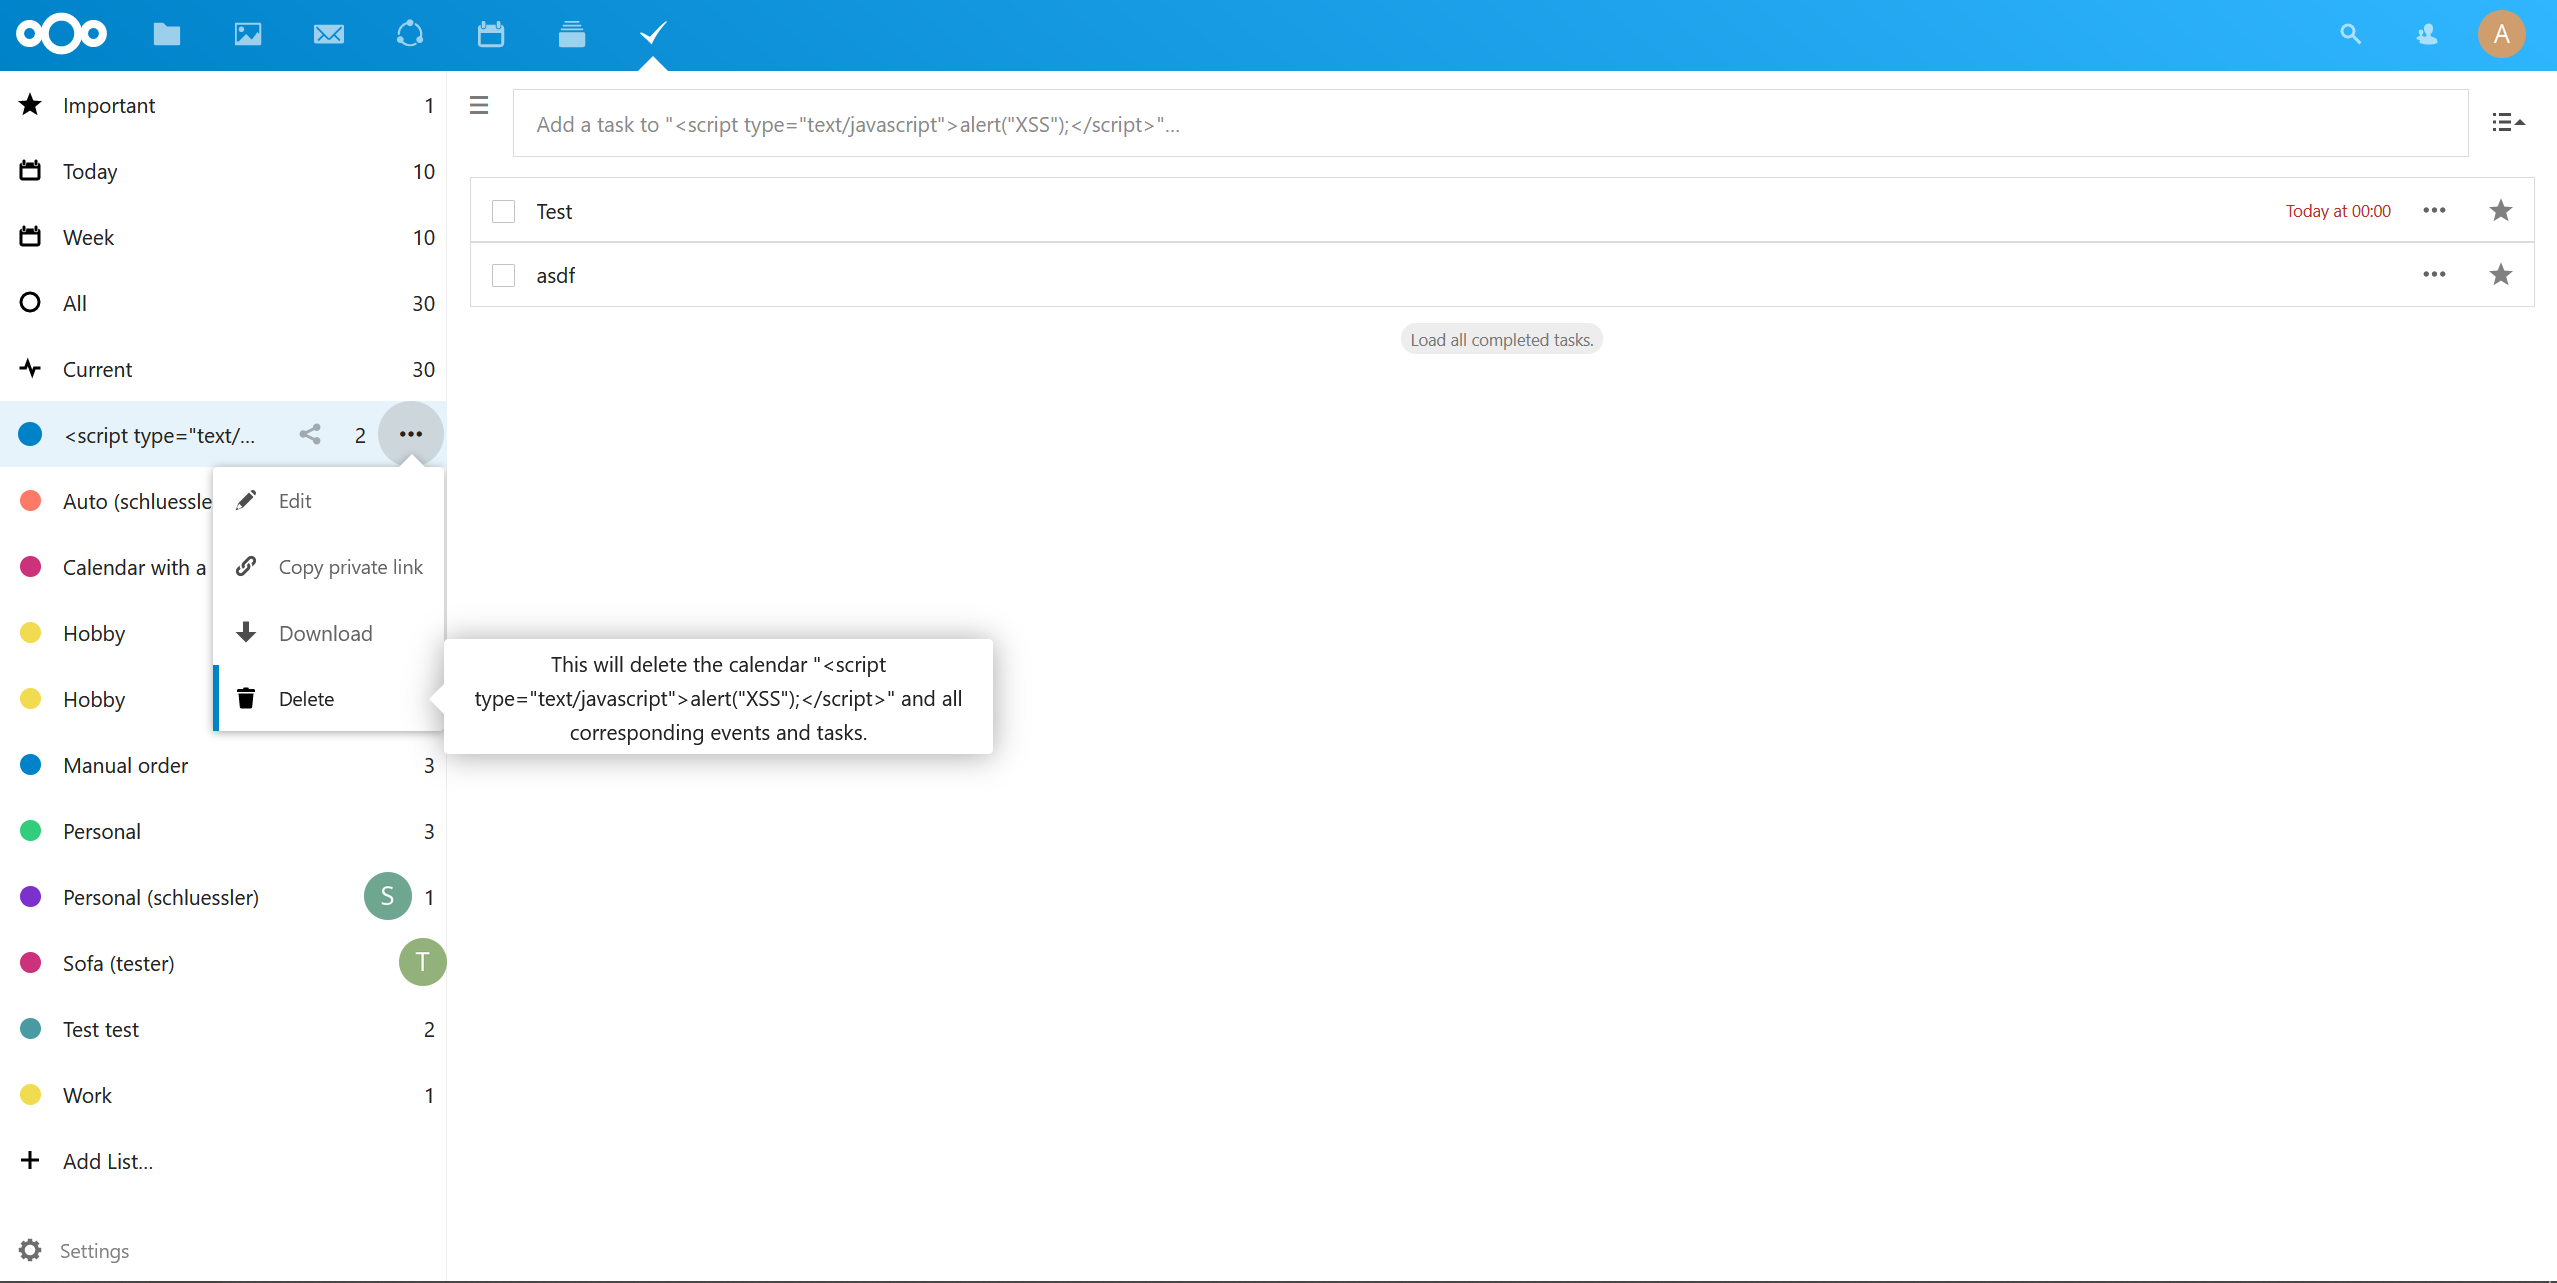This screenshot has height=1283, width=2557.
Task: Choose Delete in the context menu
Action: pos(306,699)
